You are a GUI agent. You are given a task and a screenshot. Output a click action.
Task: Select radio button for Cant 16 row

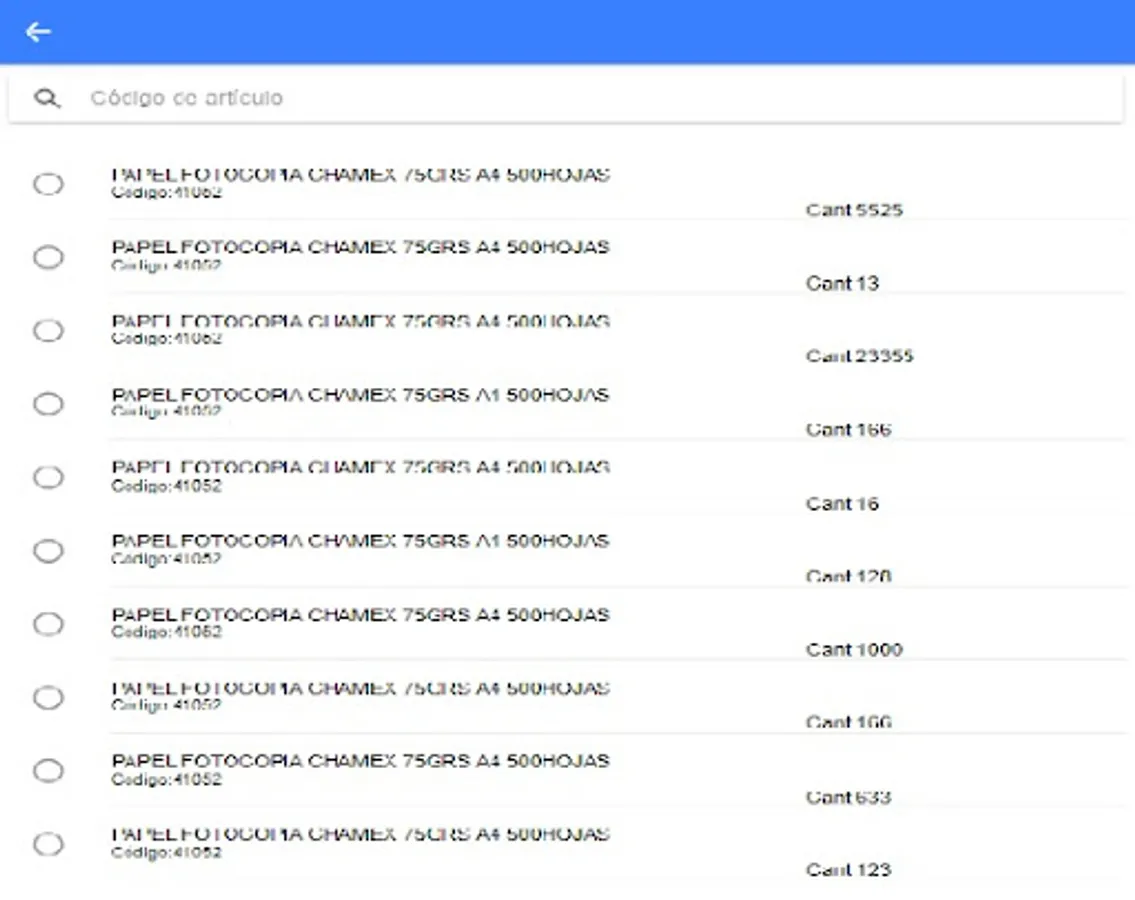48,477
